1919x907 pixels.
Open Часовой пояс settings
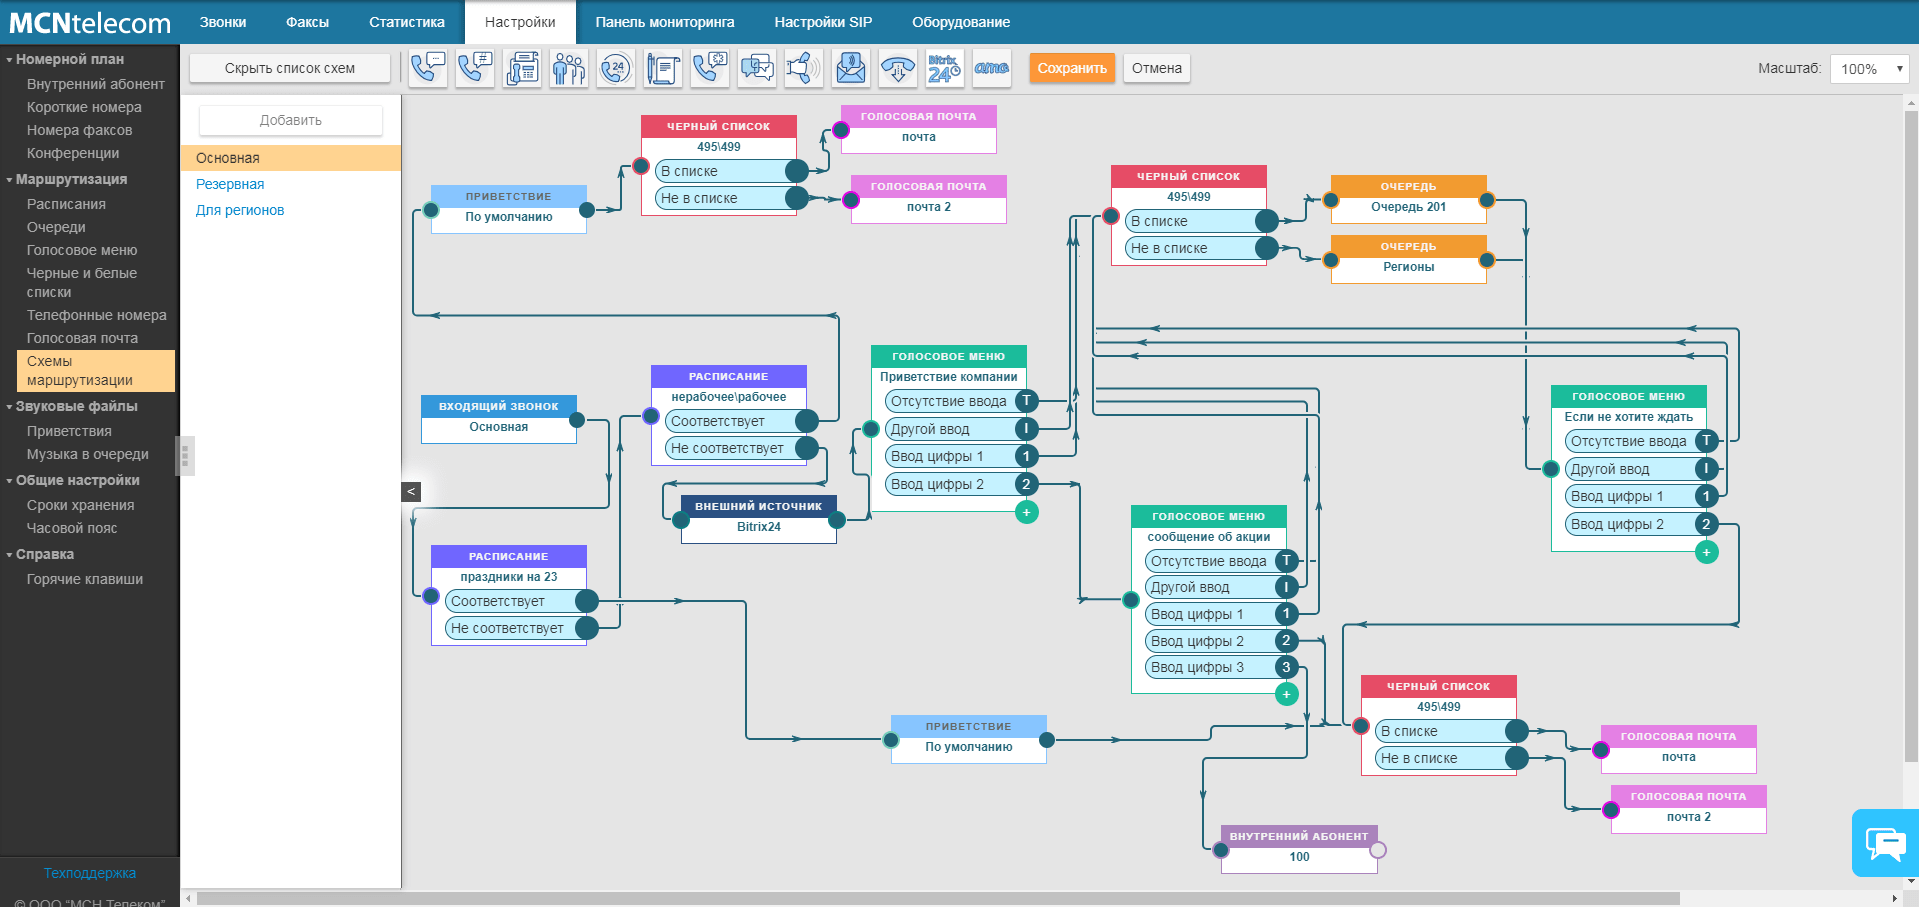coord(72,528)
